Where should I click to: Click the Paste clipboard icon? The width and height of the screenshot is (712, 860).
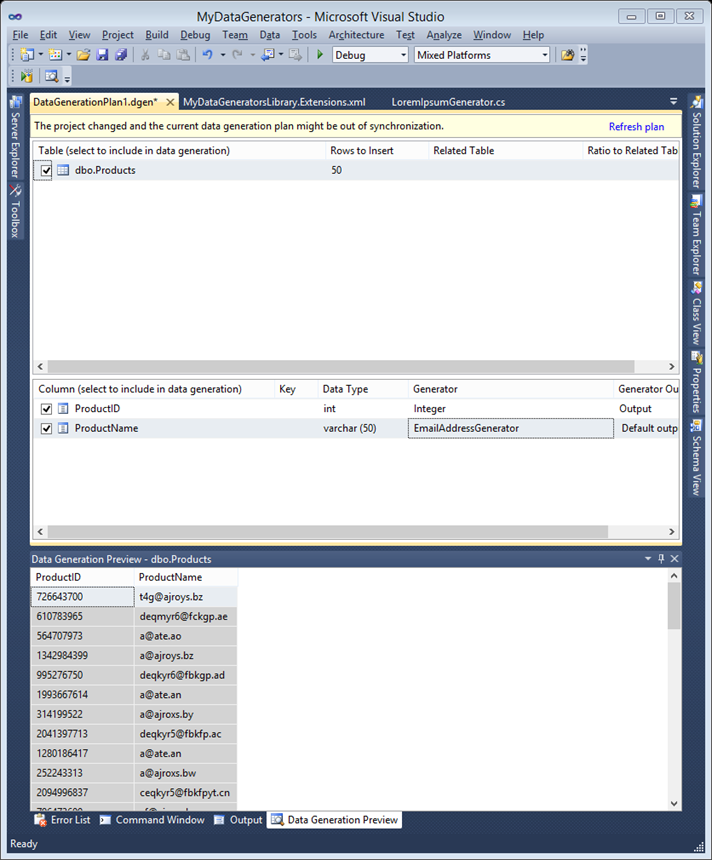183,55
